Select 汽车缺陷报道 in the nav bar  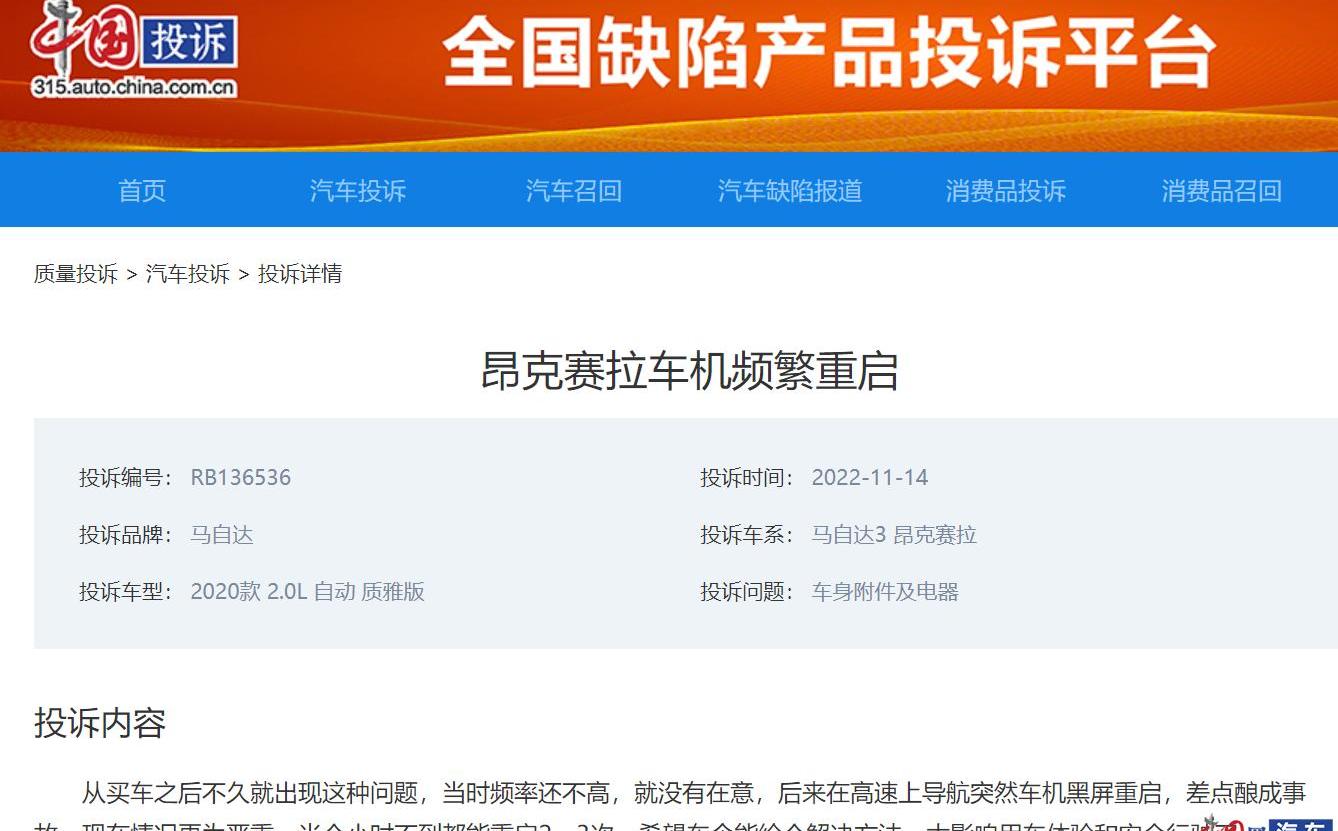coord(790,191)
